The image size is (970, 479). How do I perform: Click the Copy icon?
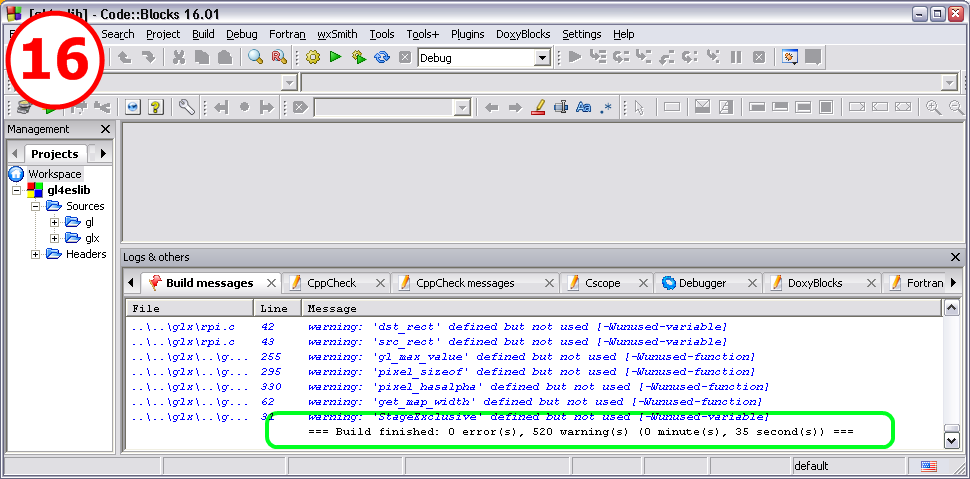[202, 58]
